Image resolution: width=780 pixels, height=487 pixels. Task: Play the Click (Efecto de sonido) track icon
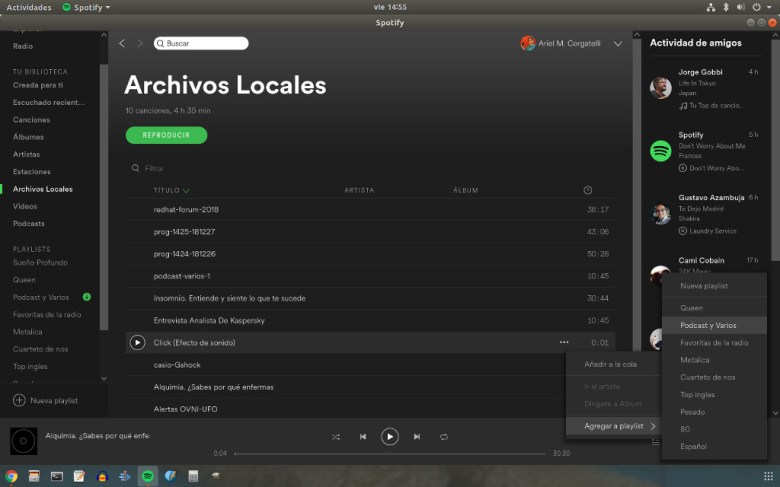pos(137,342)
